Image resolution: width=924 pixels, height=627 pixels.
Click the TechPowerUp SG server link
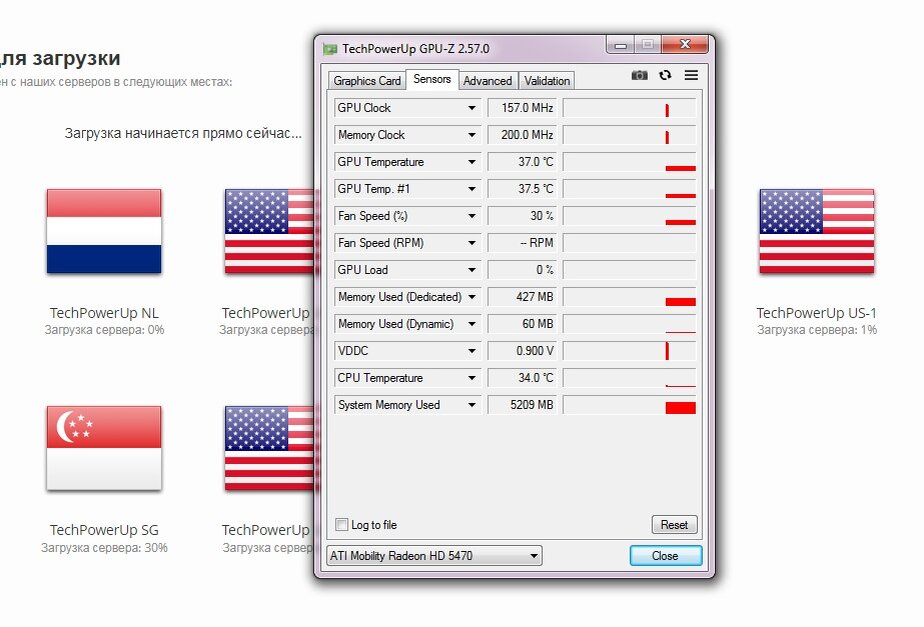[104, 530]
